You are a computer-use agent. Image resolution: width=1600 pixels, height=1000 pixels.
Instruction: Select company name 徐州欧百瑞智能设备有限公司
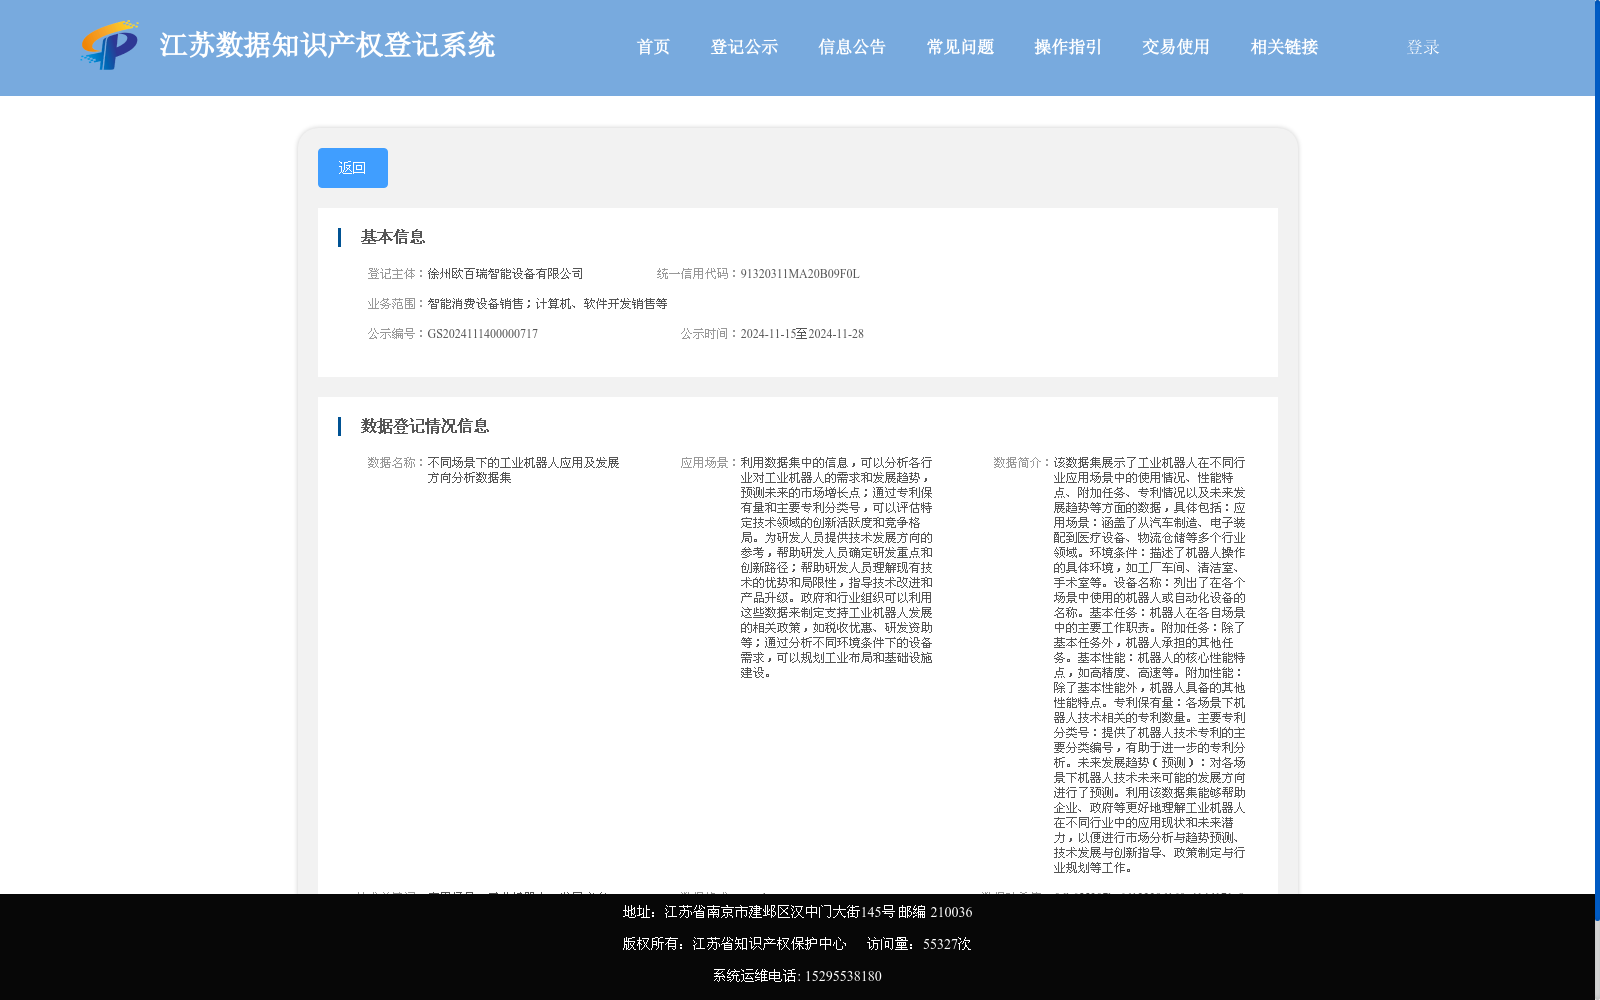(x=505, y=274)
